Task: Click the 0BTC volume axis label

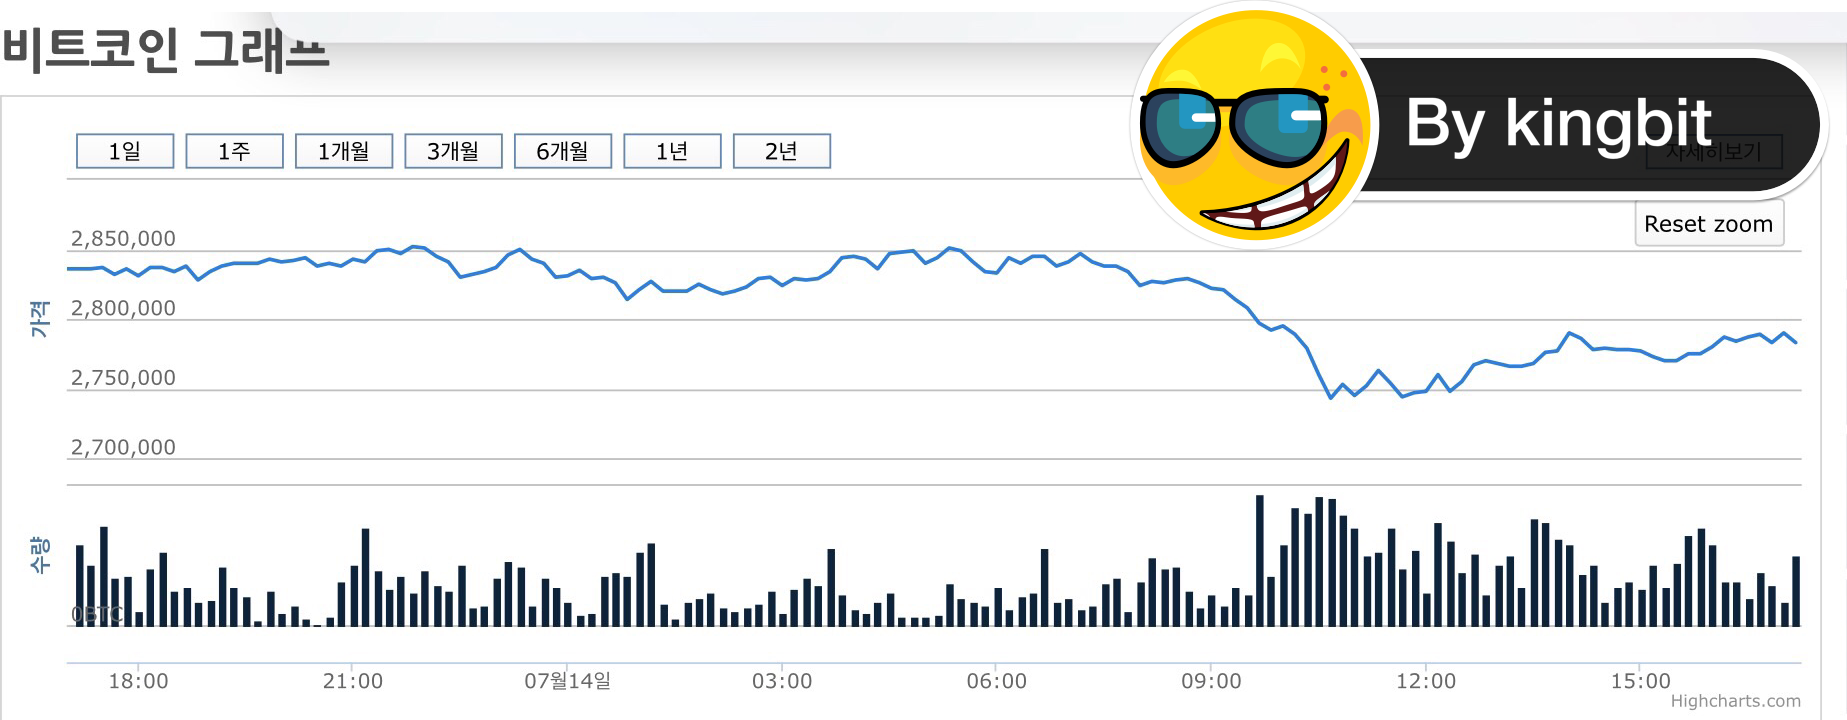Action: tap(97, 614)
